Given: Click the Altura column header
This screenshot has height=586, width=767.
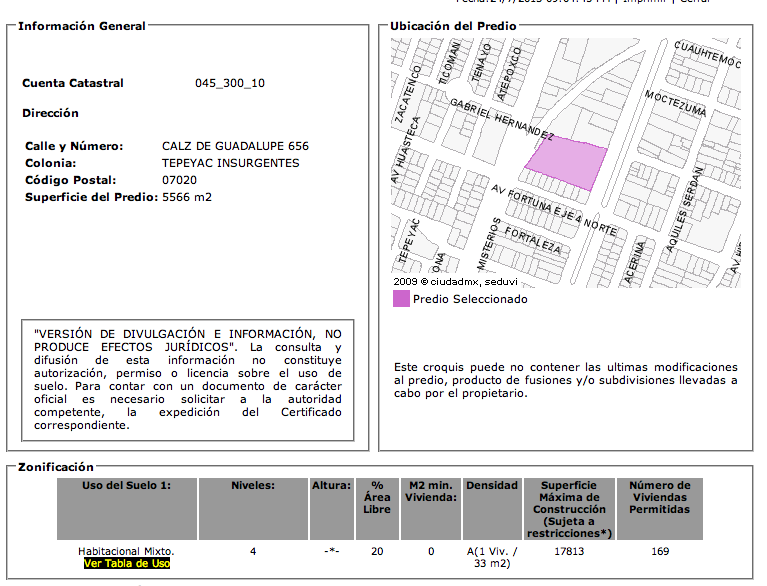Looking at the screenshot, I should coord(332,509).
